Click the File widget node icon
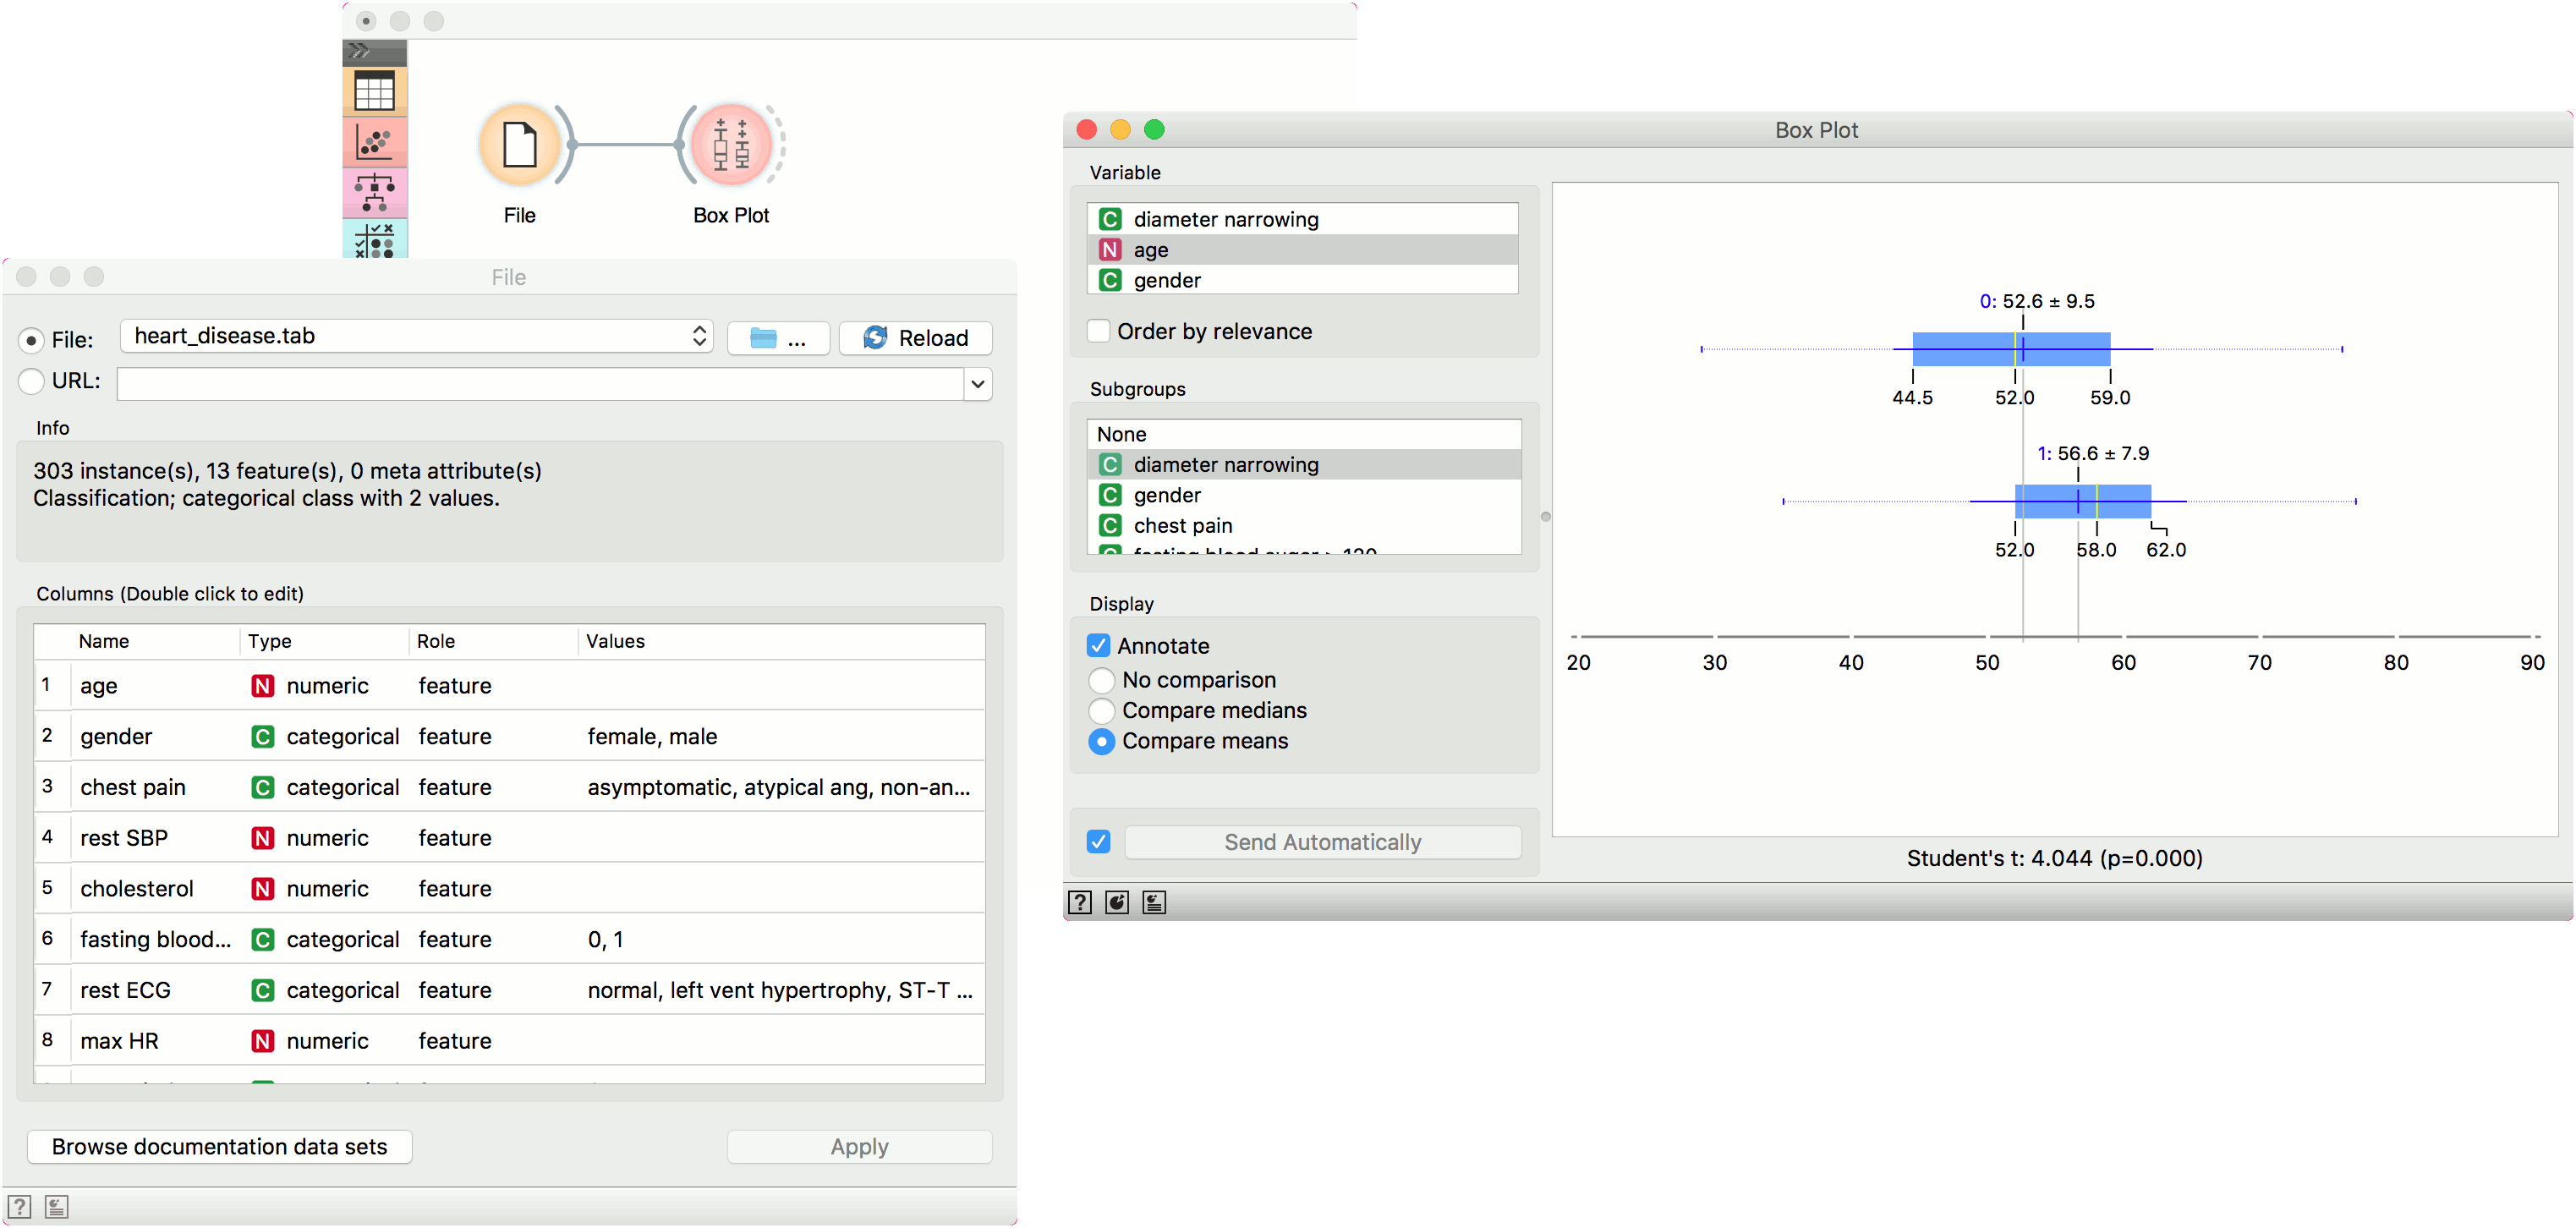Image resolution: width=2576 pixels, height=1228 pixels. (x=520, y=145)
